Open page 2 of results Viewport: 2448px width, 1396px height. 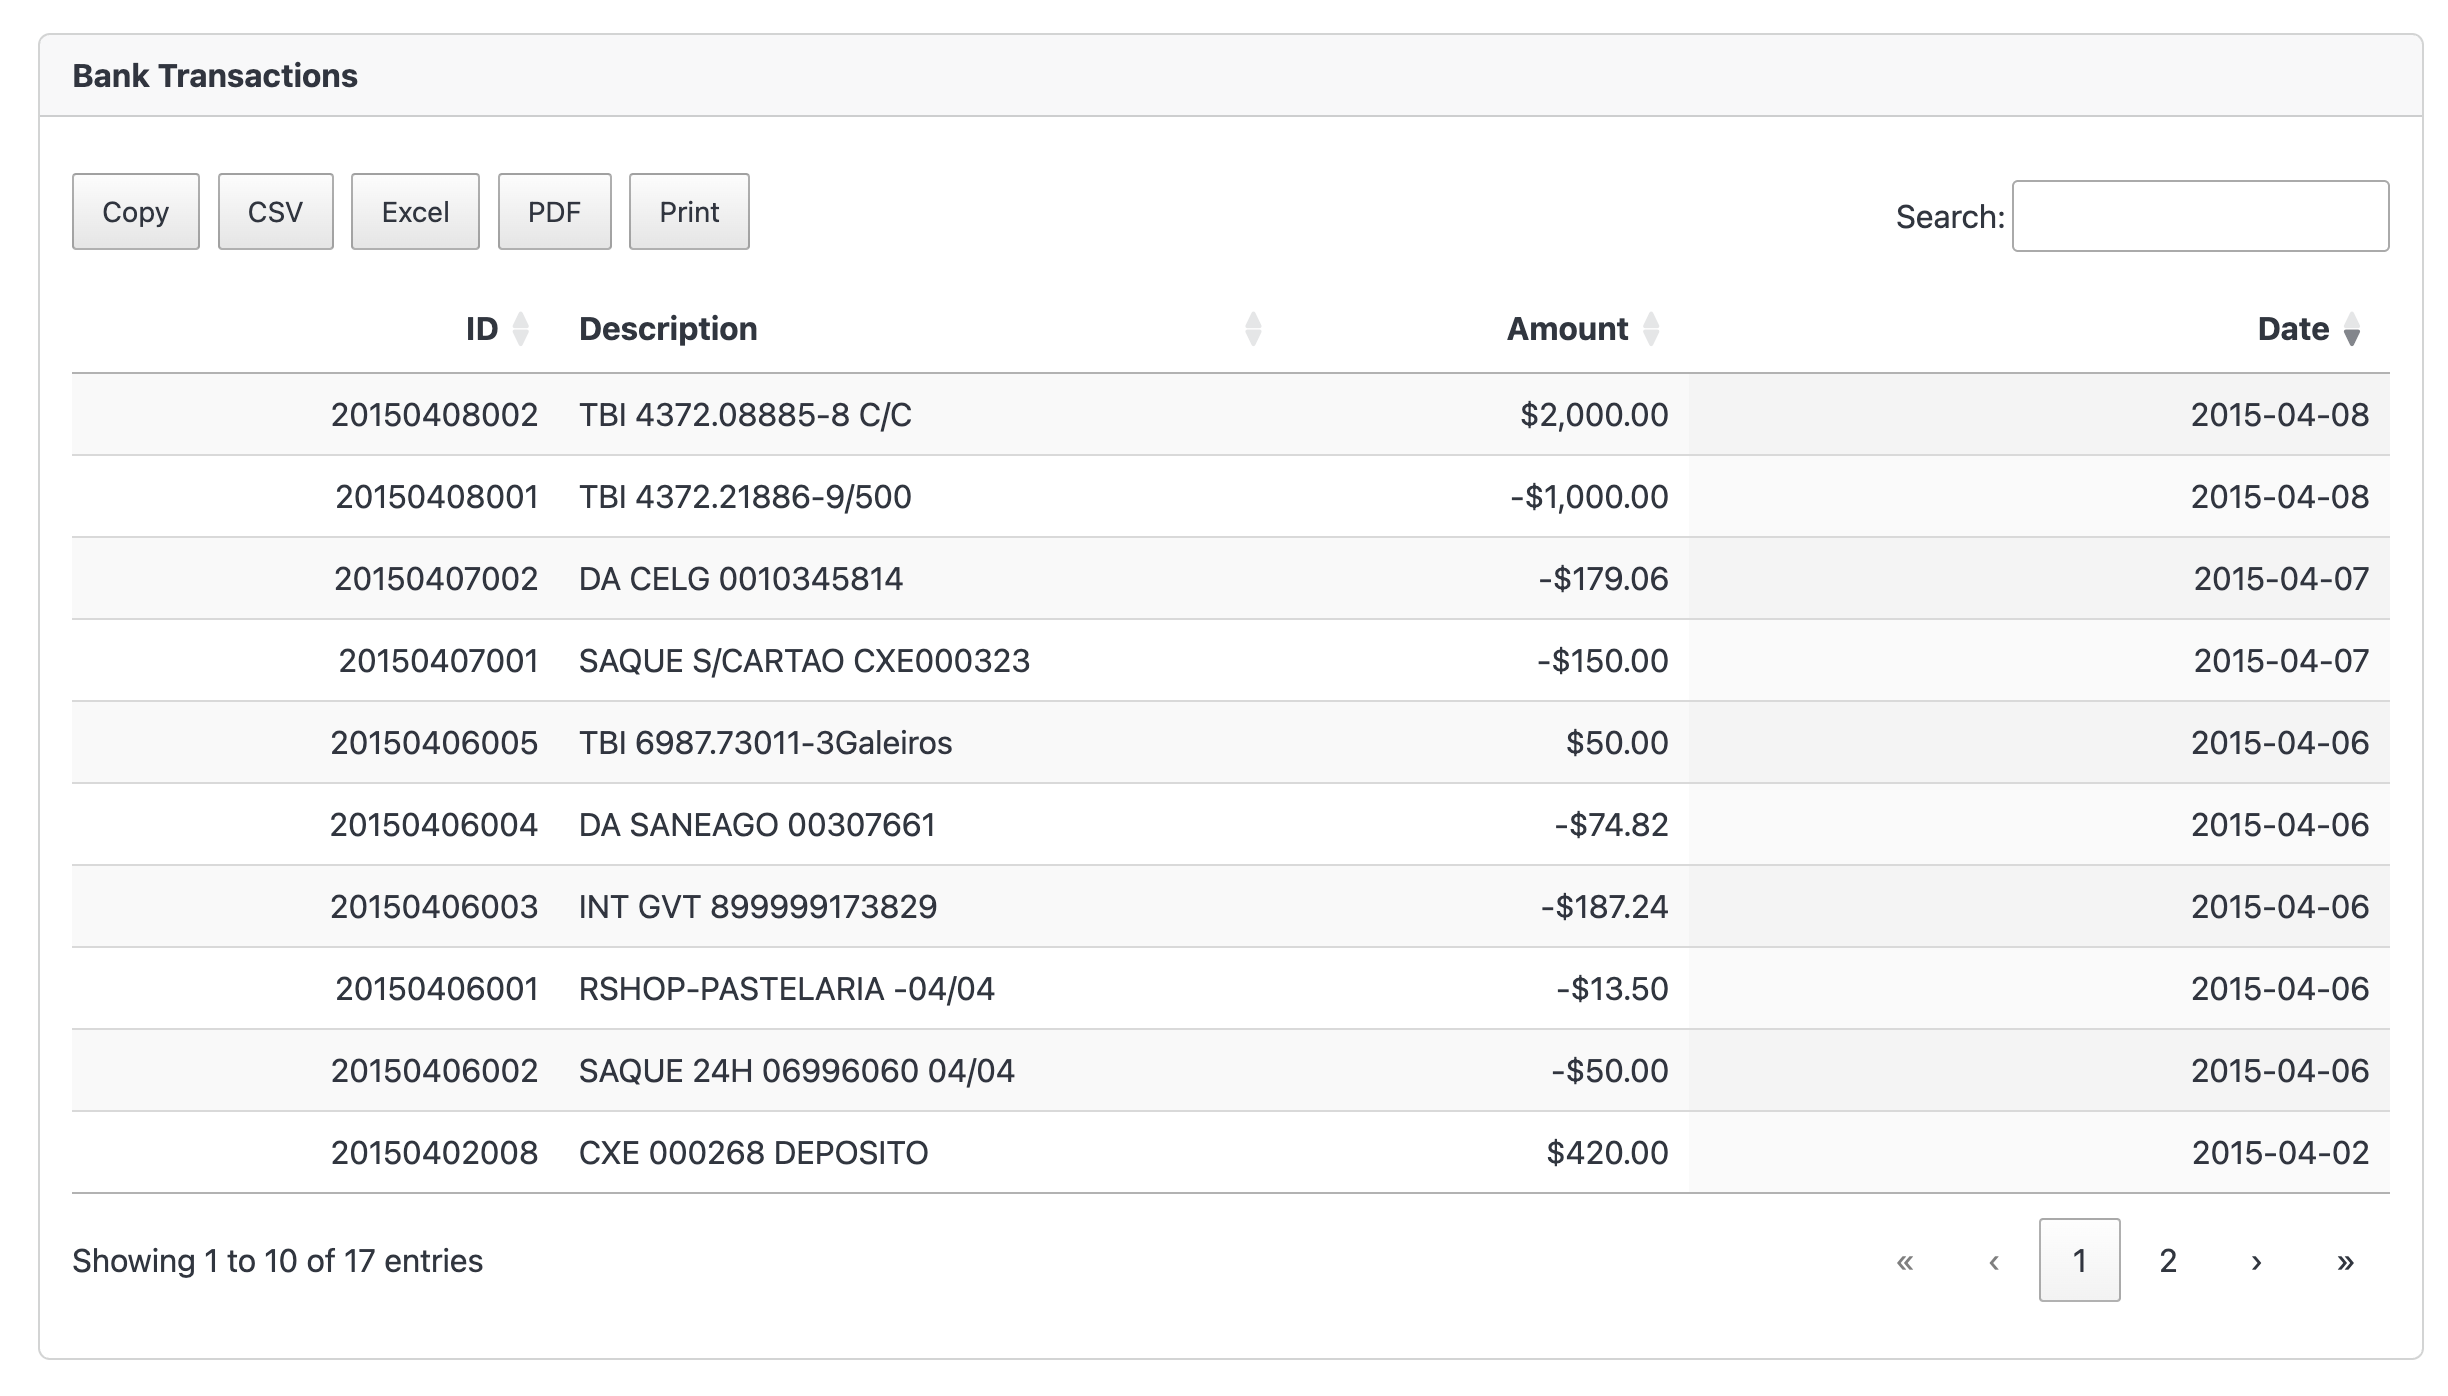[x=2167, y=1262]
